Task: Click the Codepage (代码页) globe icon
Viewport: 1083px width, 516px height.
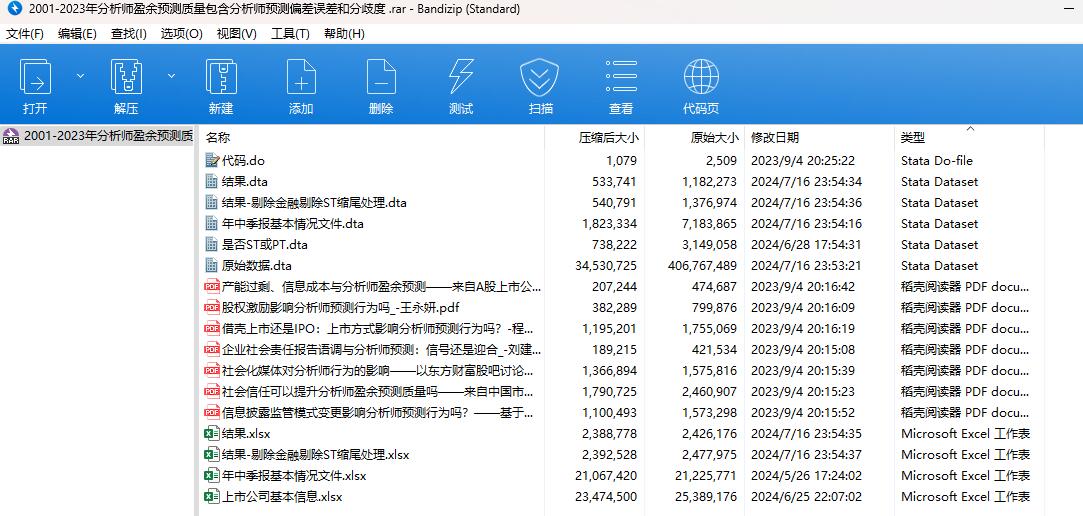Action: [701, 77]
